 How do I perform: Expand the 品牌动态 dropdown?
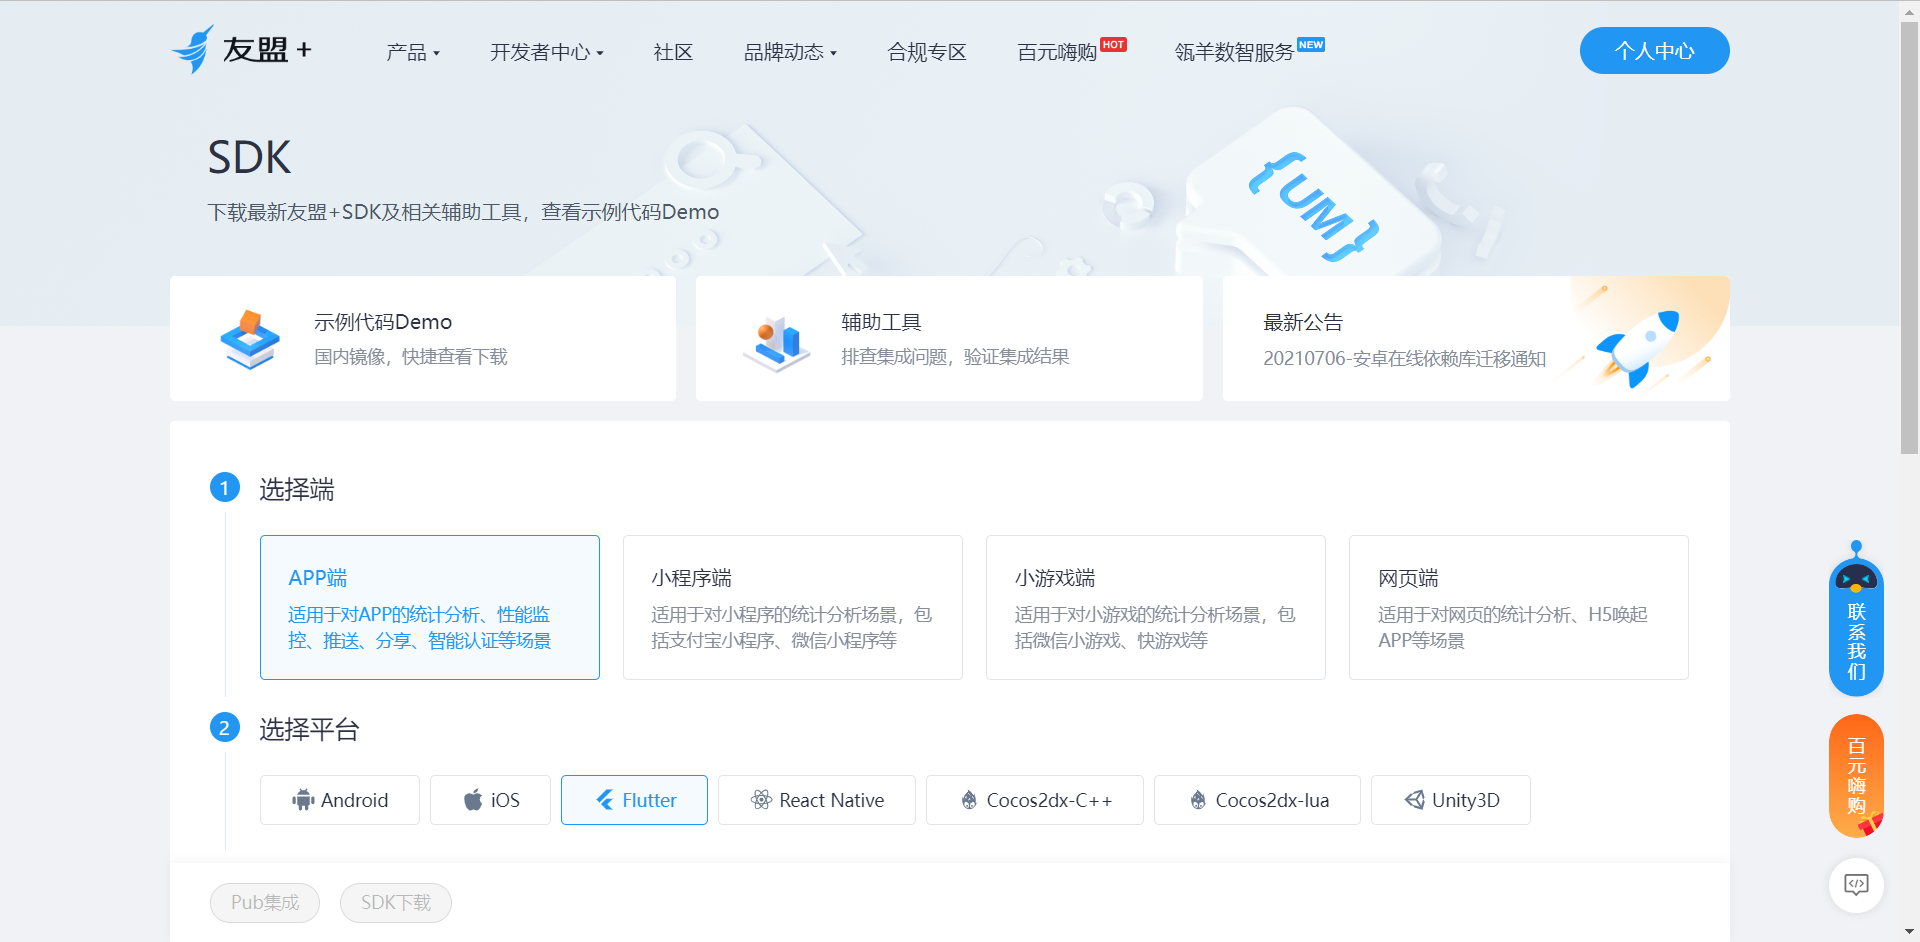789,52
